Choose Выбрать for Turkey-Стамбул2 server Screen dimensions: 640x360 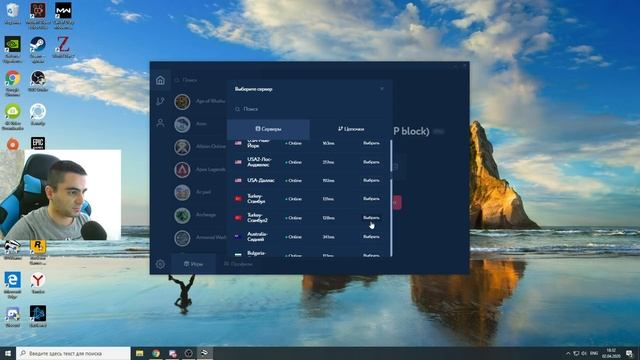coord(371,218)
